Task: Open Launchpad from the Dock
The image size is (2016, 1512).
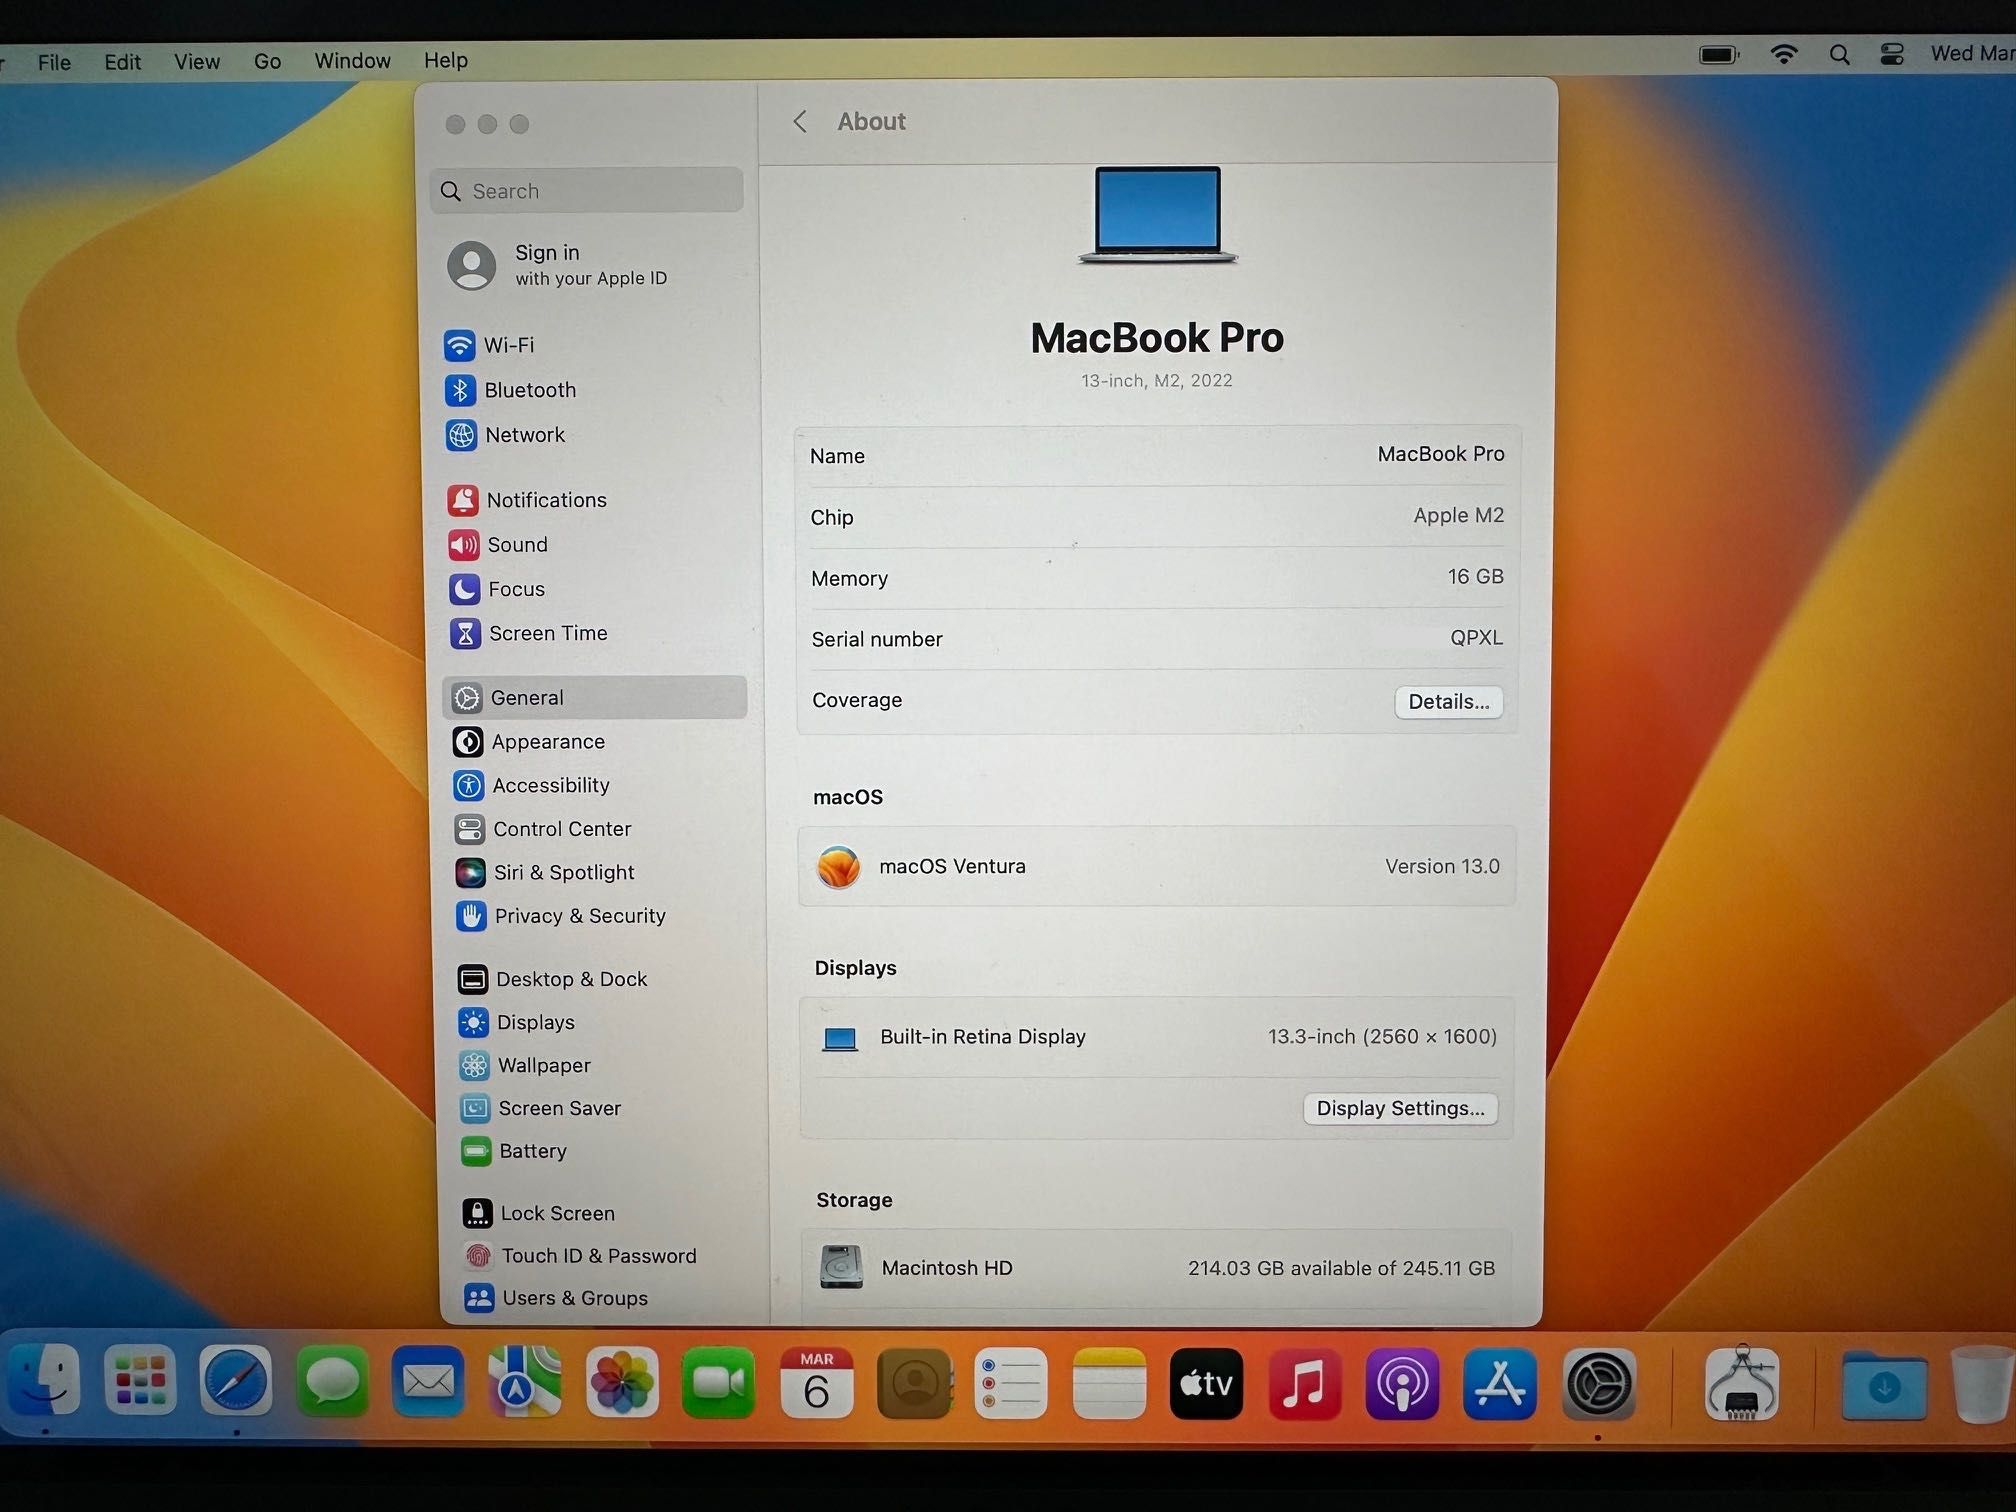Action: click(140, 1381)
